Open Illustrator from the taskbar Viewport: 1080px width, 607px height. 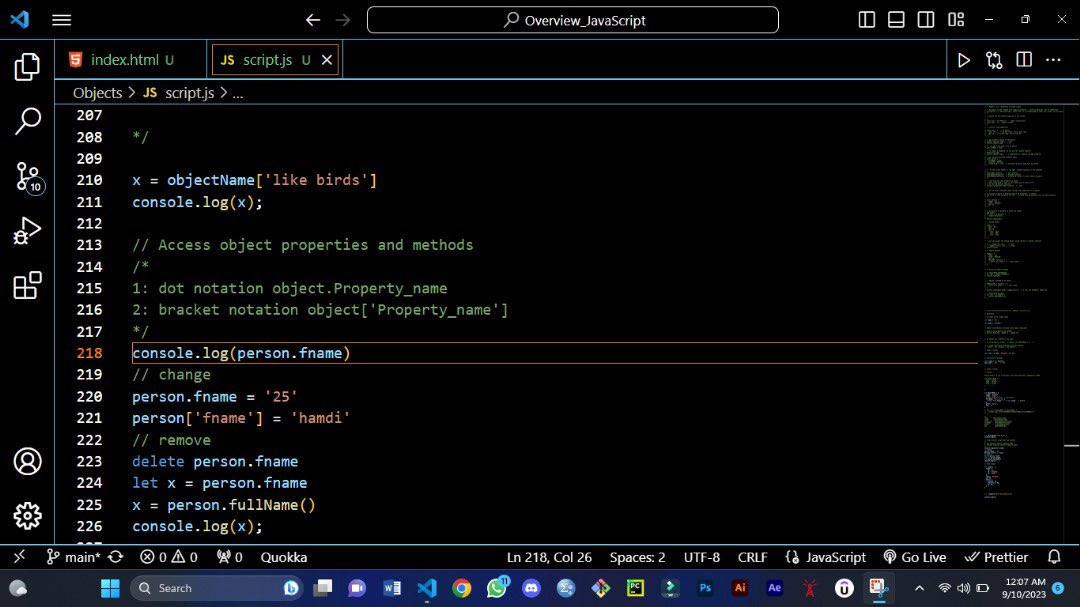pos(740,588)
